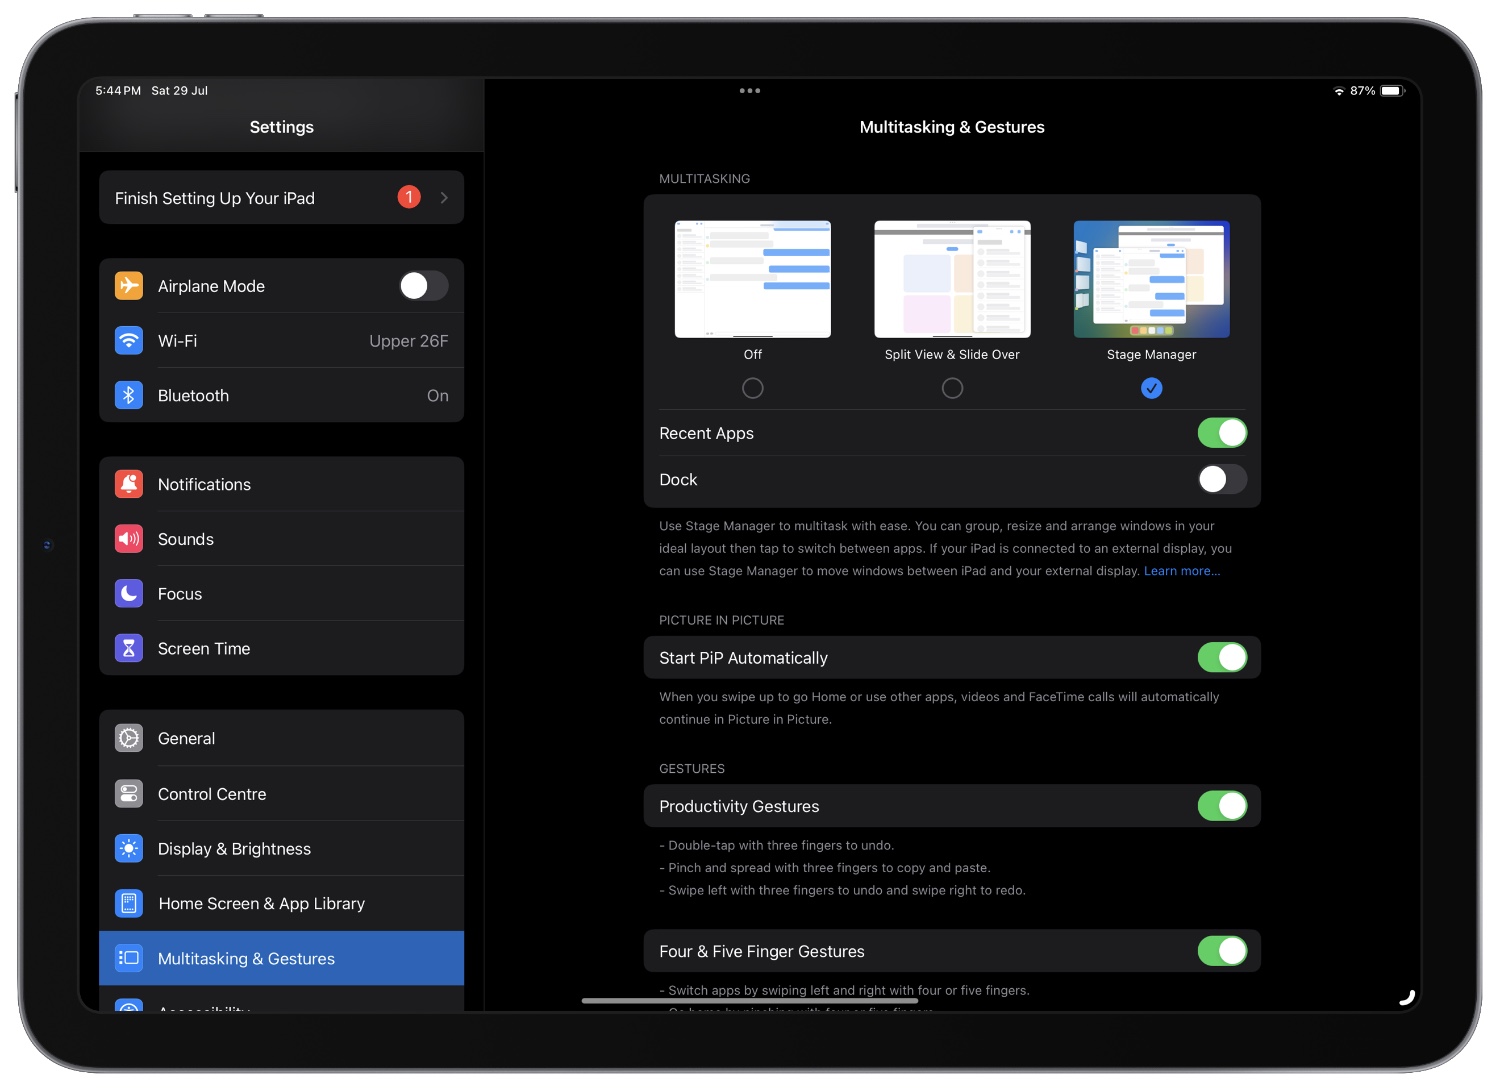This screenshot has width=1500, height=1091.
Task: Click the Screen Time hourglass icon
Action: pyautogui.click(x=129, y=648)
